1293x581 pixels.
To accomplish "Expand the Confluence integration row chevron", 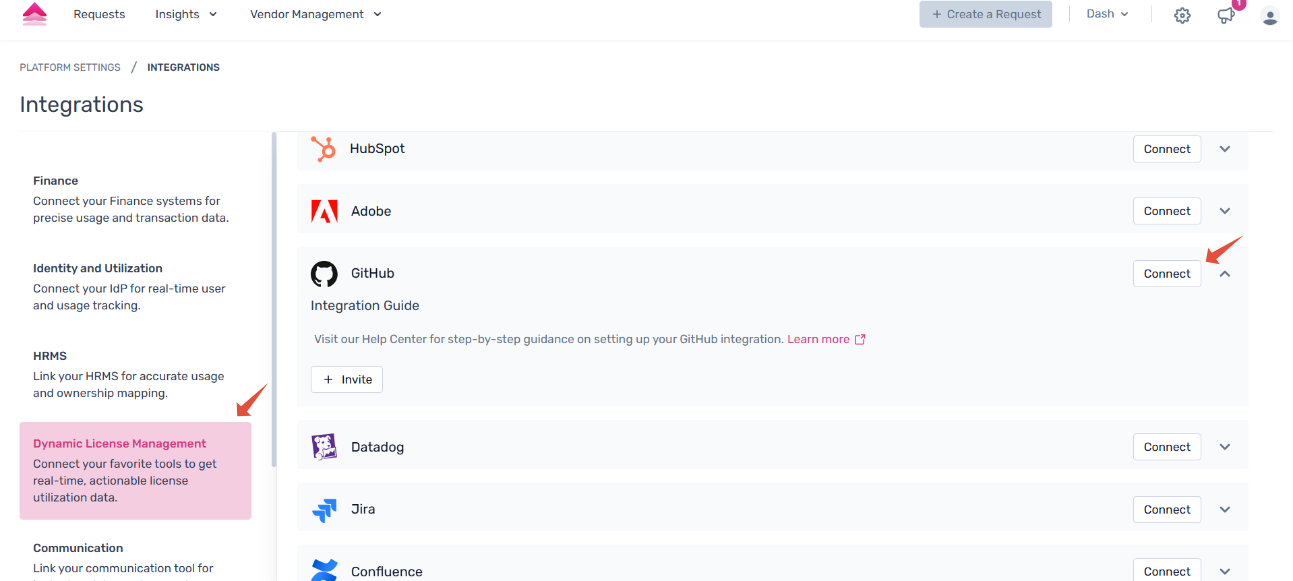I will [1225, 571].
